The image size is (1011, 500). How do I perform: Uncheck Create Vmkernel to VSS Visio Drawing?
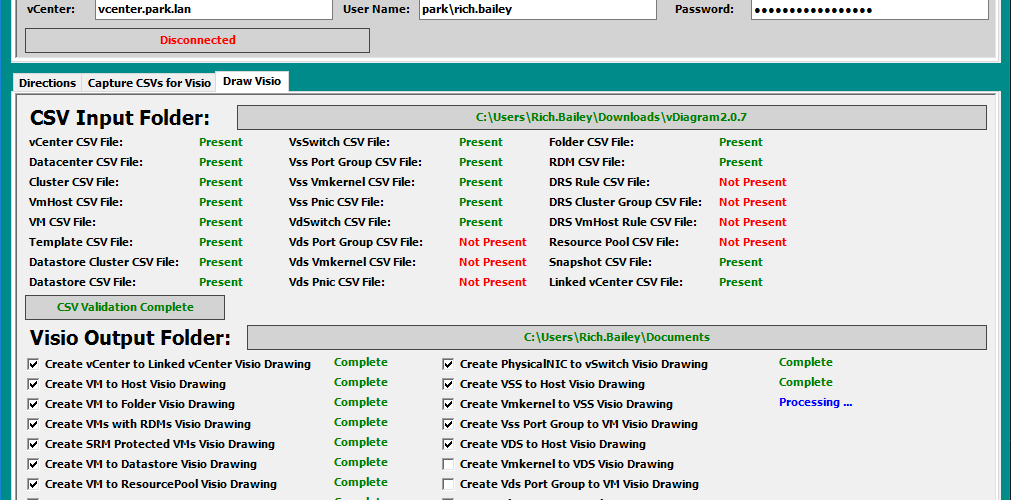[x=449, y=404]
